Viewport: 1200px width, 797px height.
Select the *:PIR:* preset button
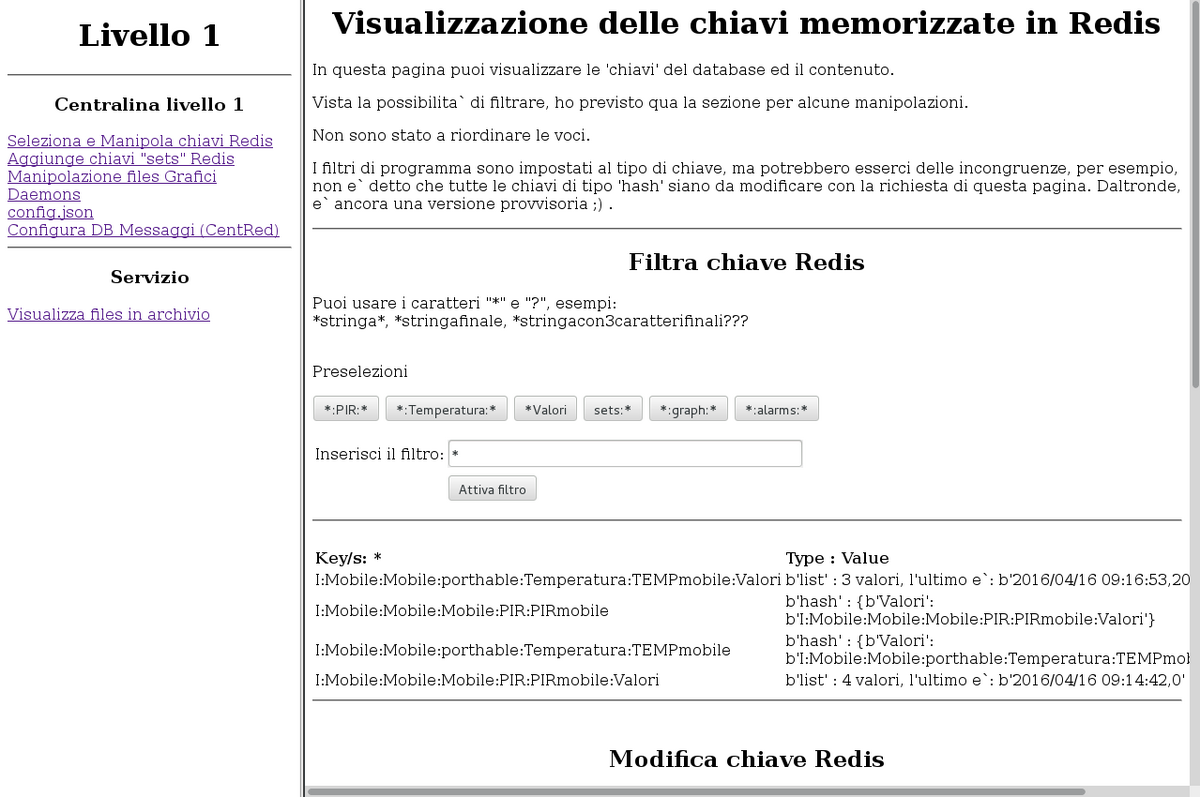click(x=345, y=409)
